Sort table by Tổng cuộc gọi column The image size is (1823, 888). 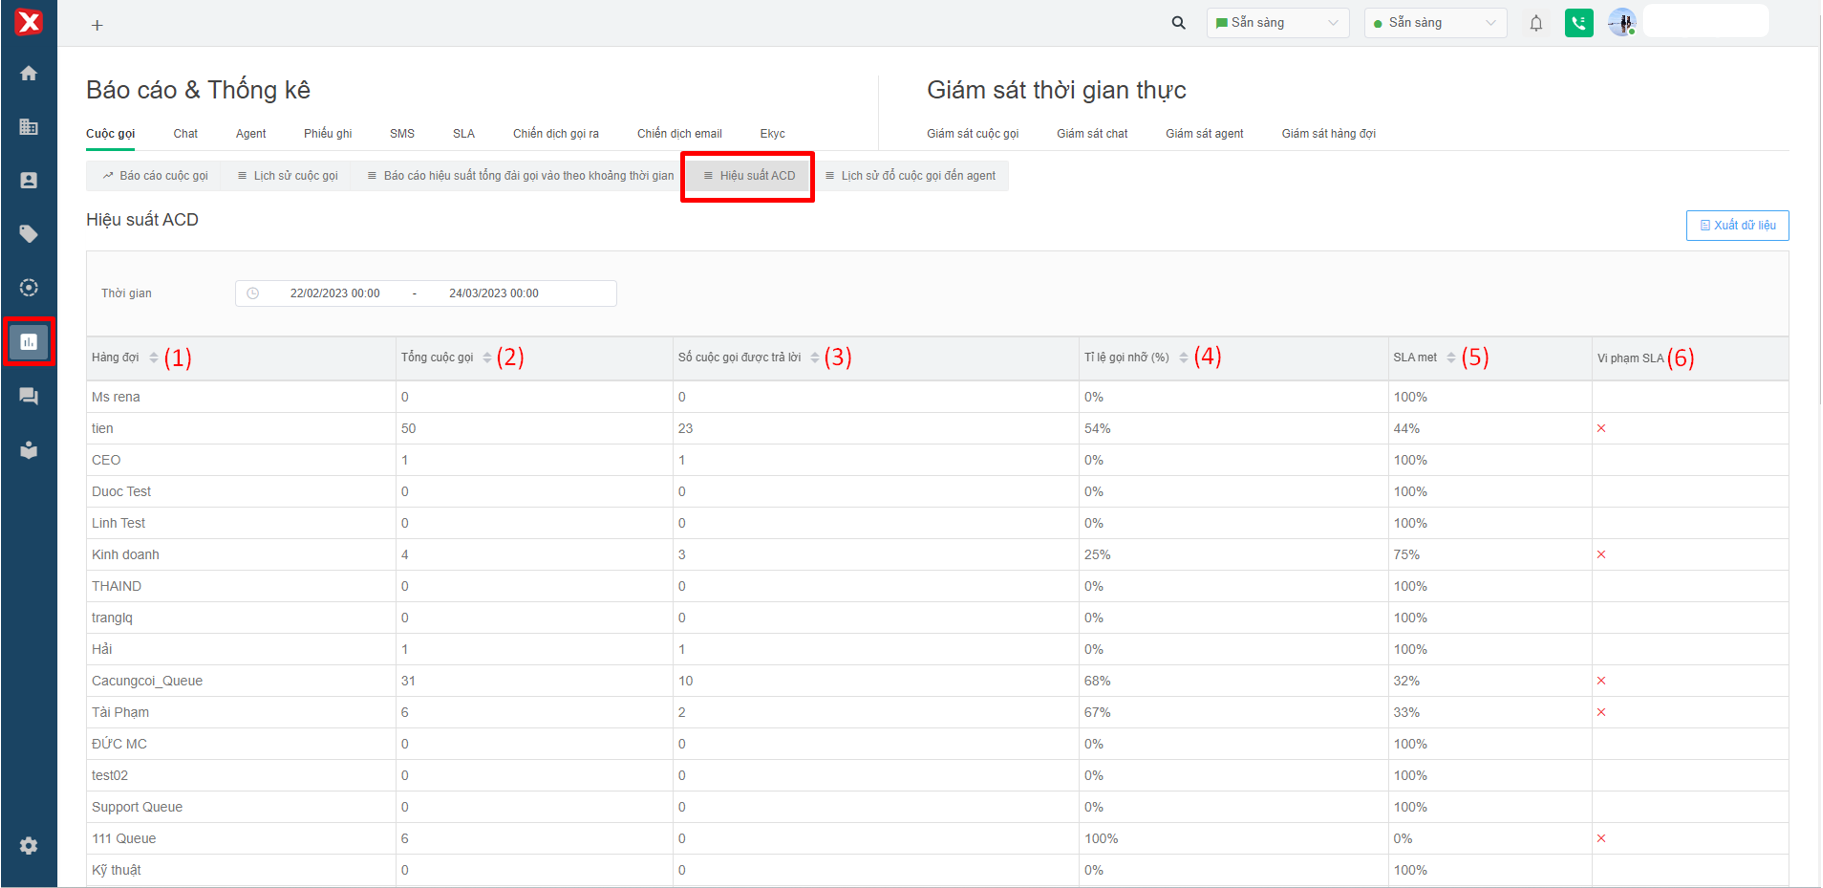pyautogui.click(x=487, y=358)
